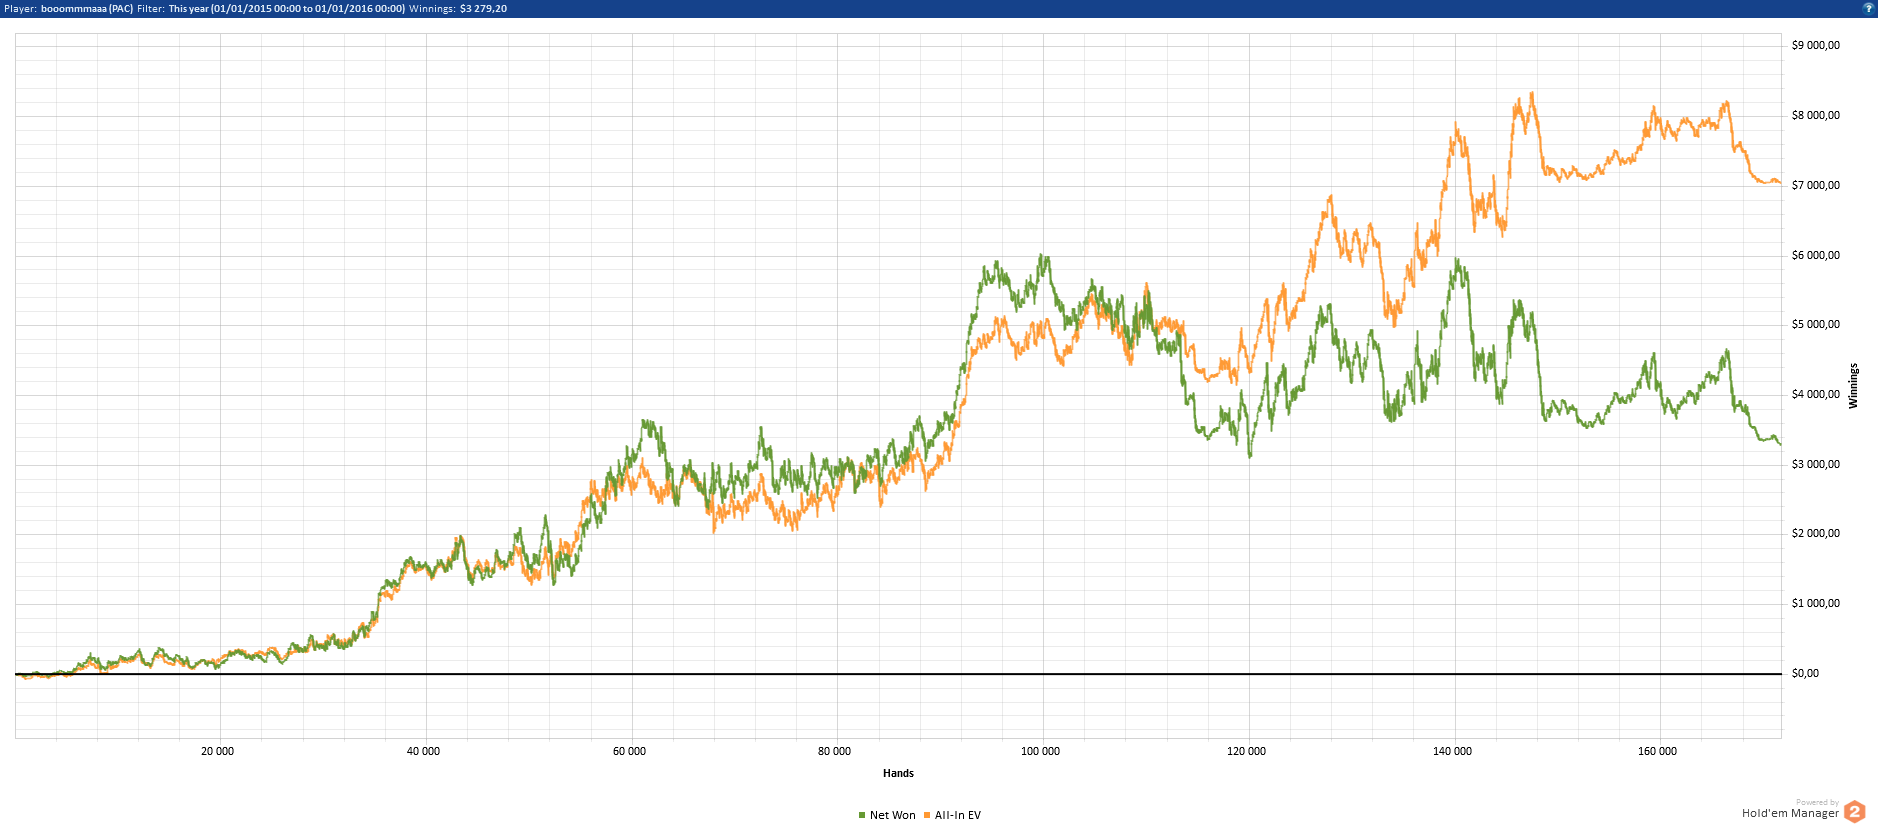
Task: Click the "140 000" x-axis tick label
Action: click(1452, 751)
